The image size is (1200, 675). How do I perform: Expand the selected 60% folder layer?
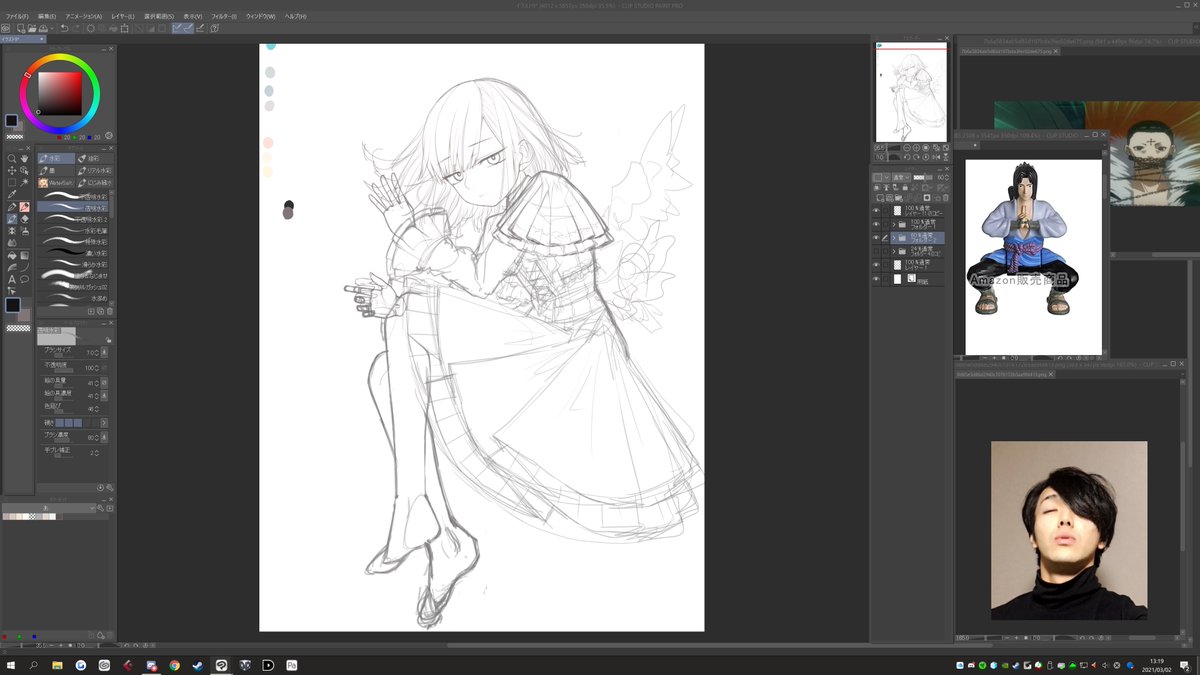(894, 237)
